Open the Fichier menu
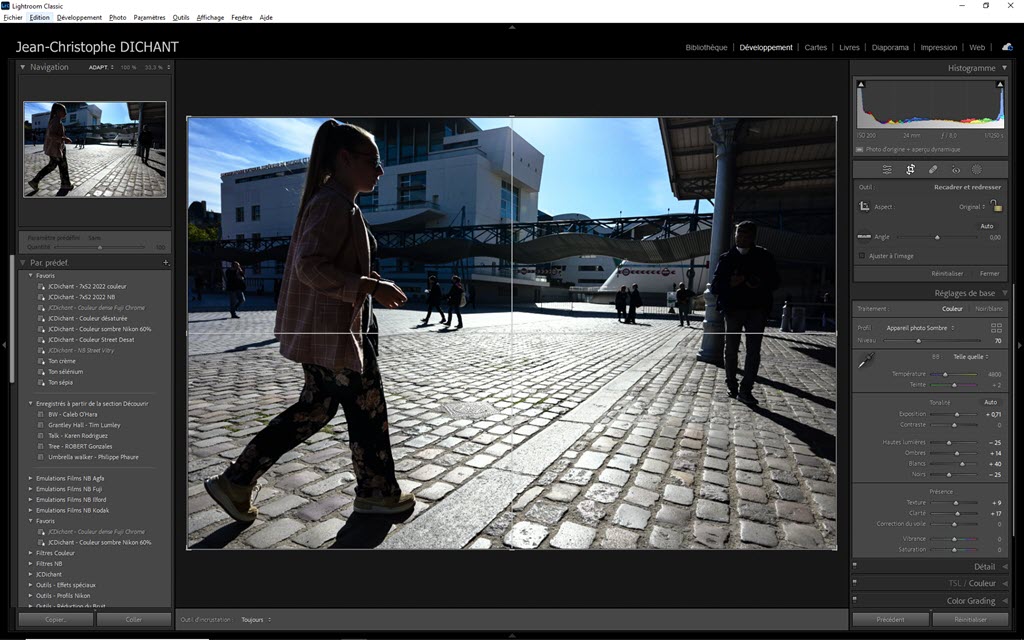1024x640 pixels. [x=13, y=18]
